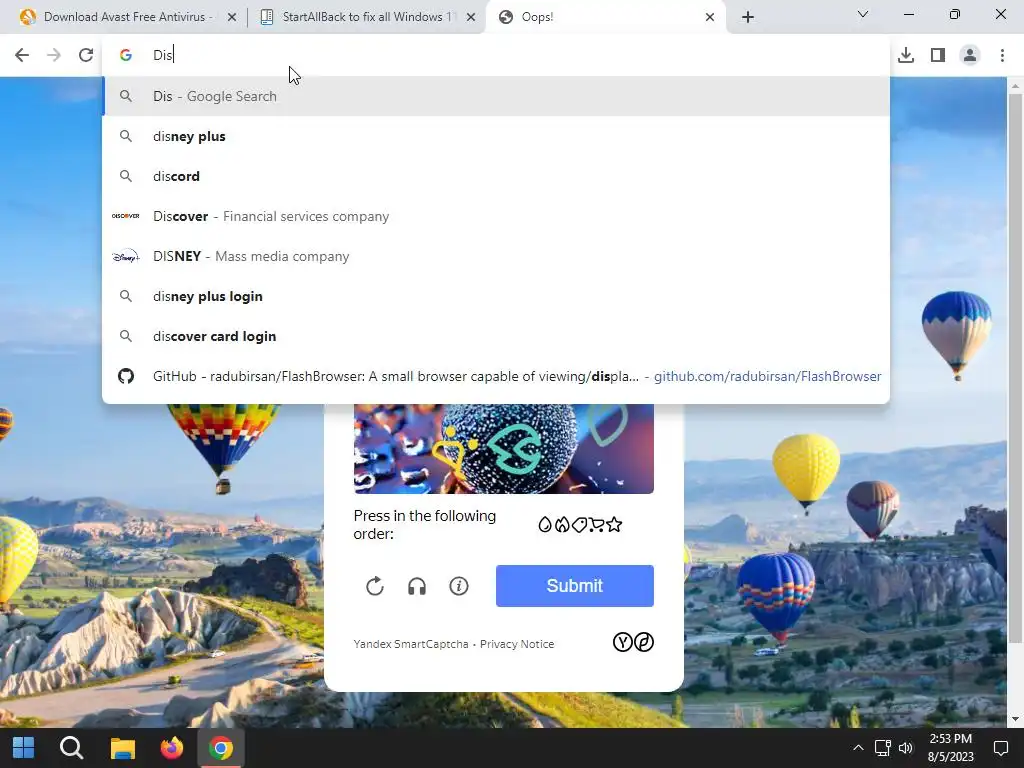The height and width of the screenshot is (768, 1024).
Task: Open the clock showing 2:53 PM
Action: pos(950,748)
